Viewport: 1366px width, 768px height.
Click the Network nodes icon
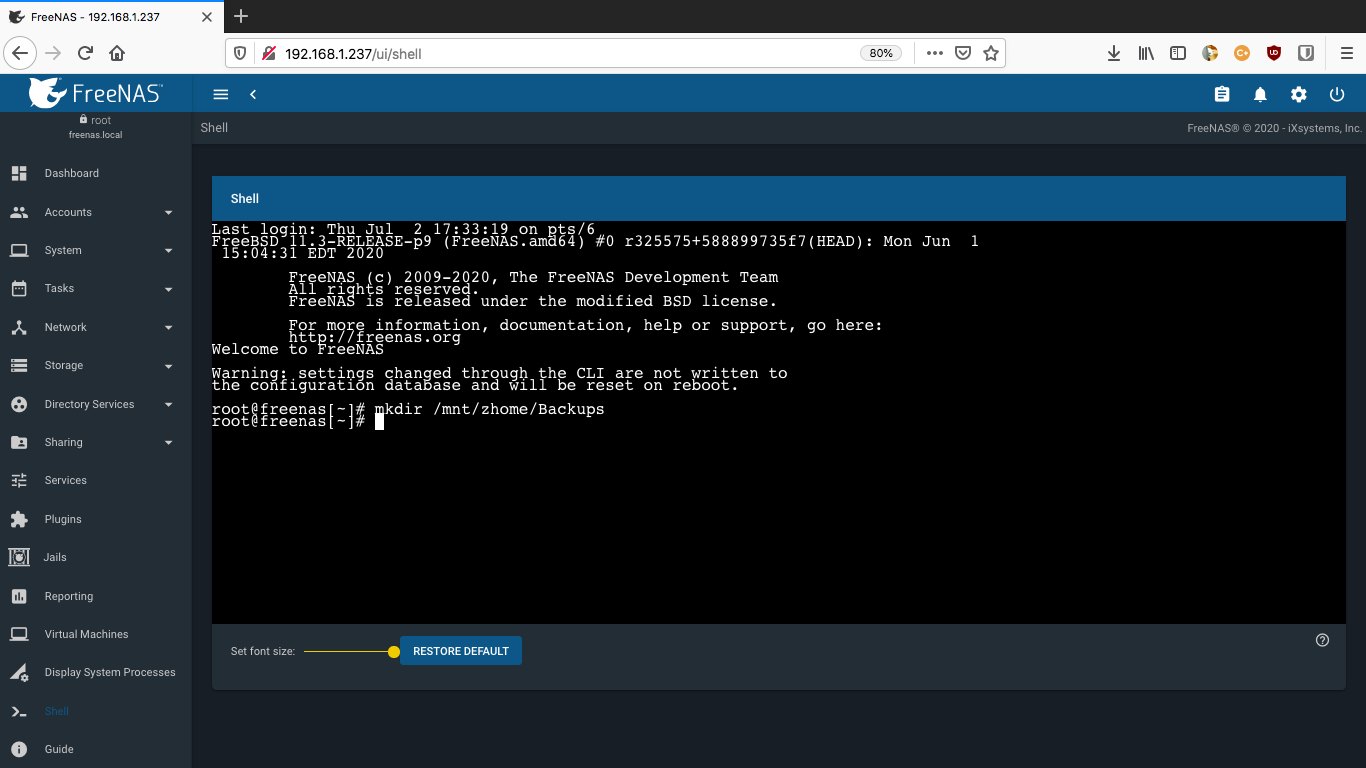(x=19, y=327)
